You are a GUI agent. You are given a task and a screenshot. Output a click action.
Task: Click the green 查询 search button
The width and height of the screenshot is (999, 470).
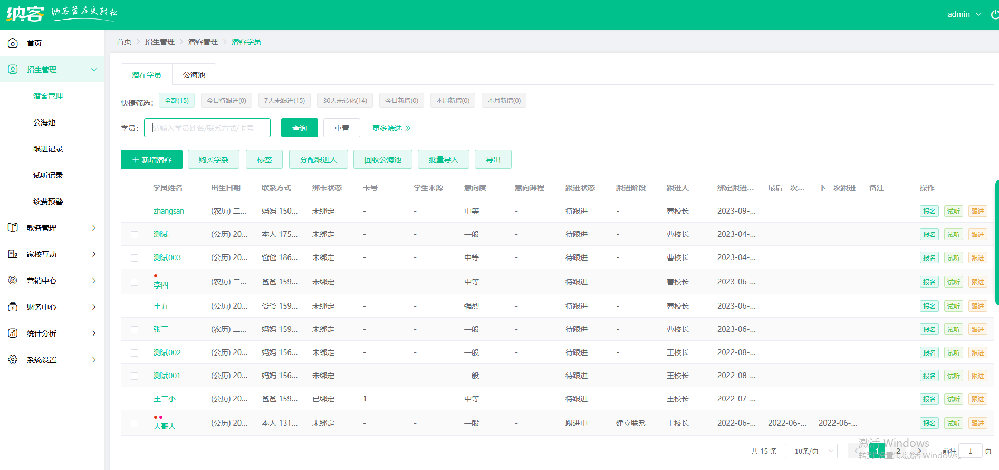299,128
